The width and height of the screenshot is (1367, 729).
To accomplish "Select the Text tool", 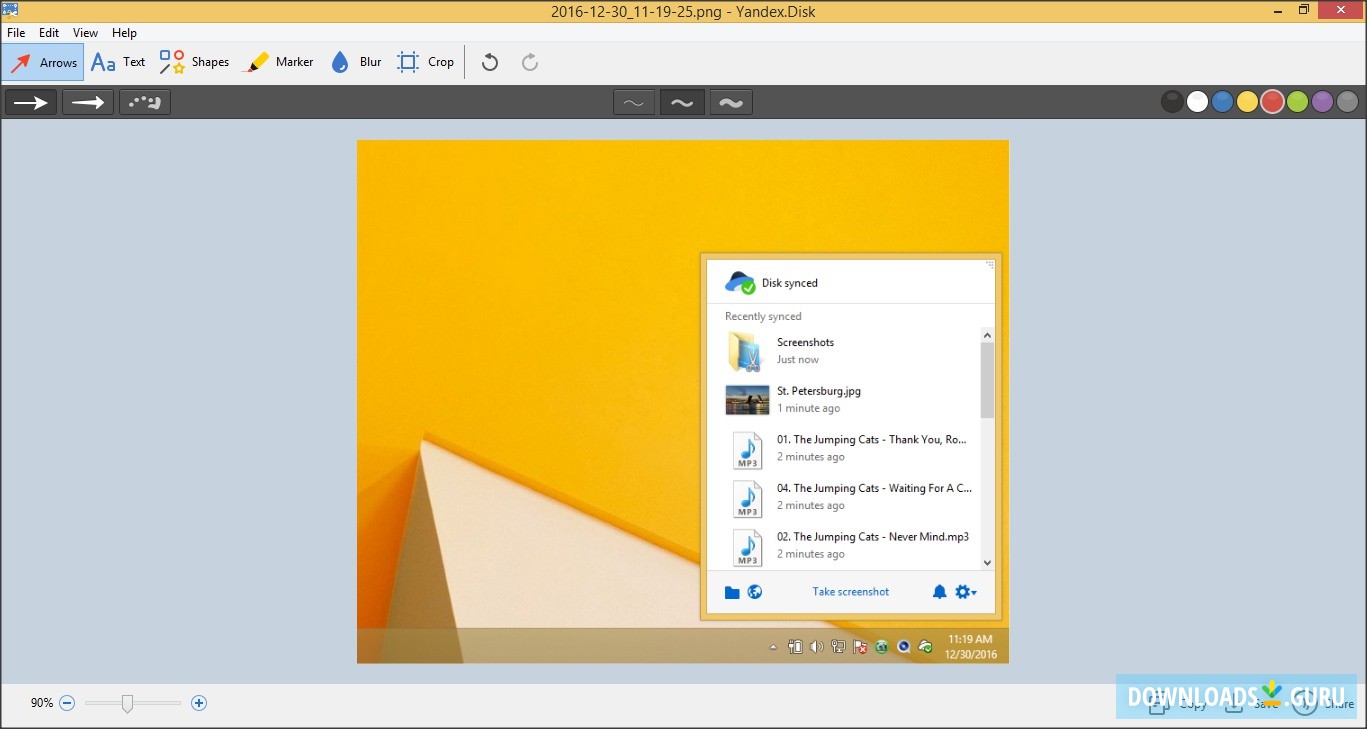I will [x=118, y=62].
